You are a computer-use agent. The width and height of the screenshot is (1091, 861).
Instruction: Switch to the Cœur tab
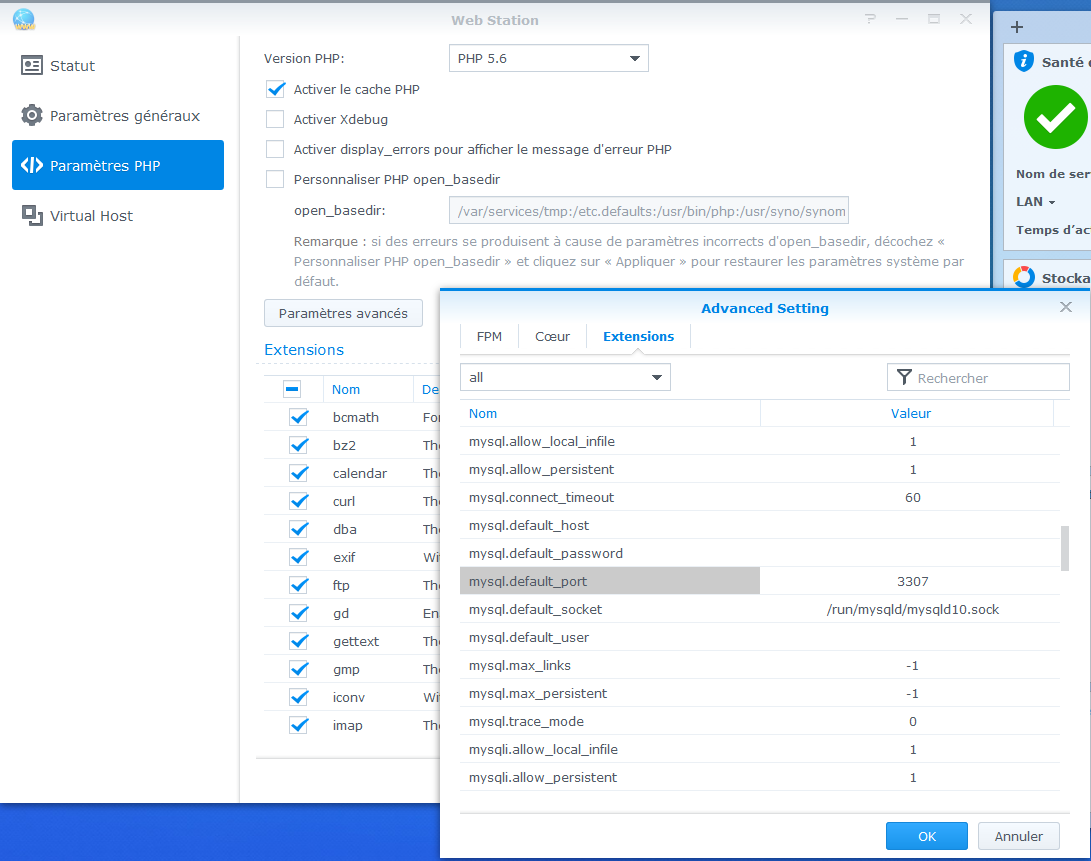coord(552,337)
